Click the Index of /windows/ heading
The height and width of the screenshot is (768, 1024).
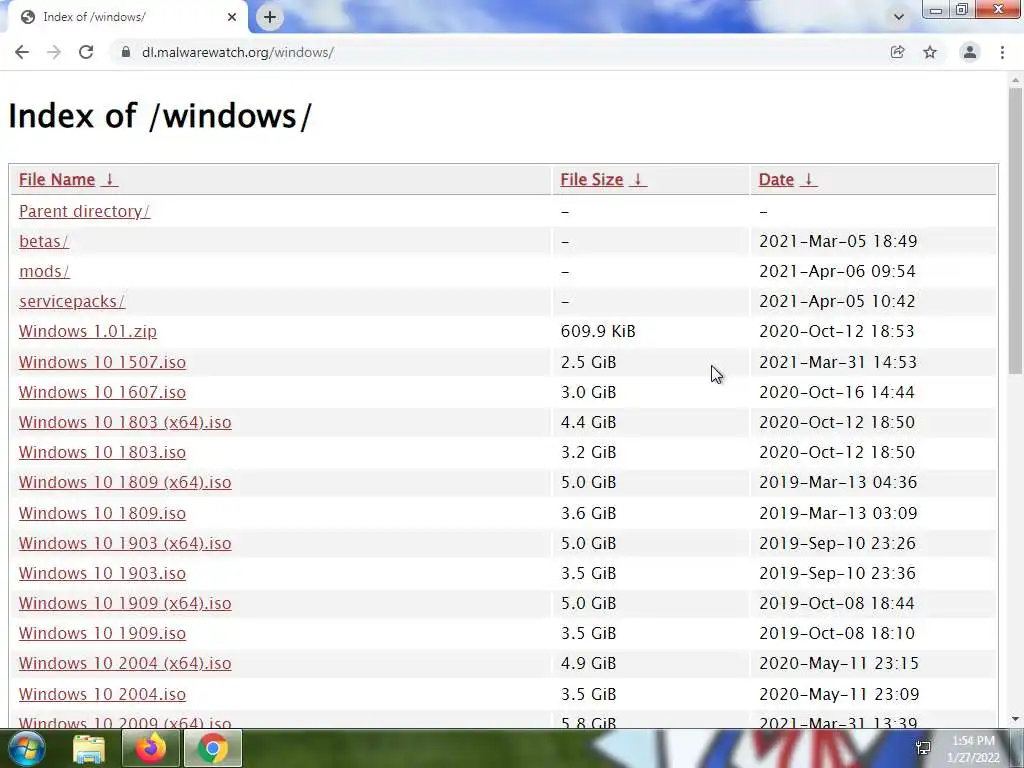tap(160, 116)
